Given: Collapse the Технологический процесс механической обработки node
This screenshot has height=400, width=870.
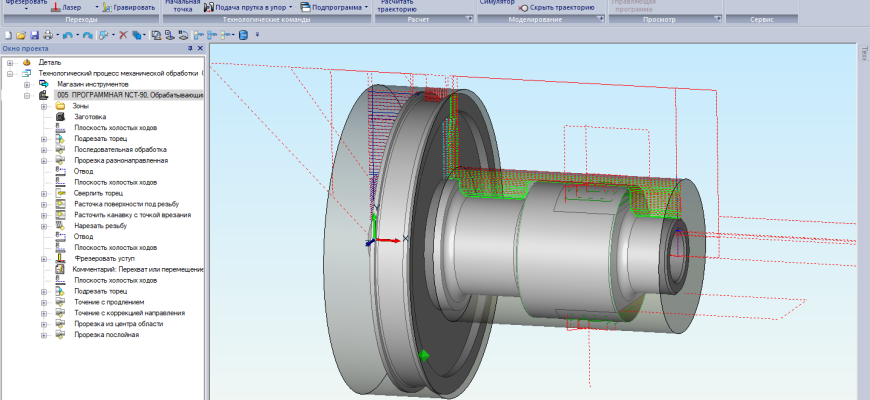Looking at the screenshot, I should point(10,73).
